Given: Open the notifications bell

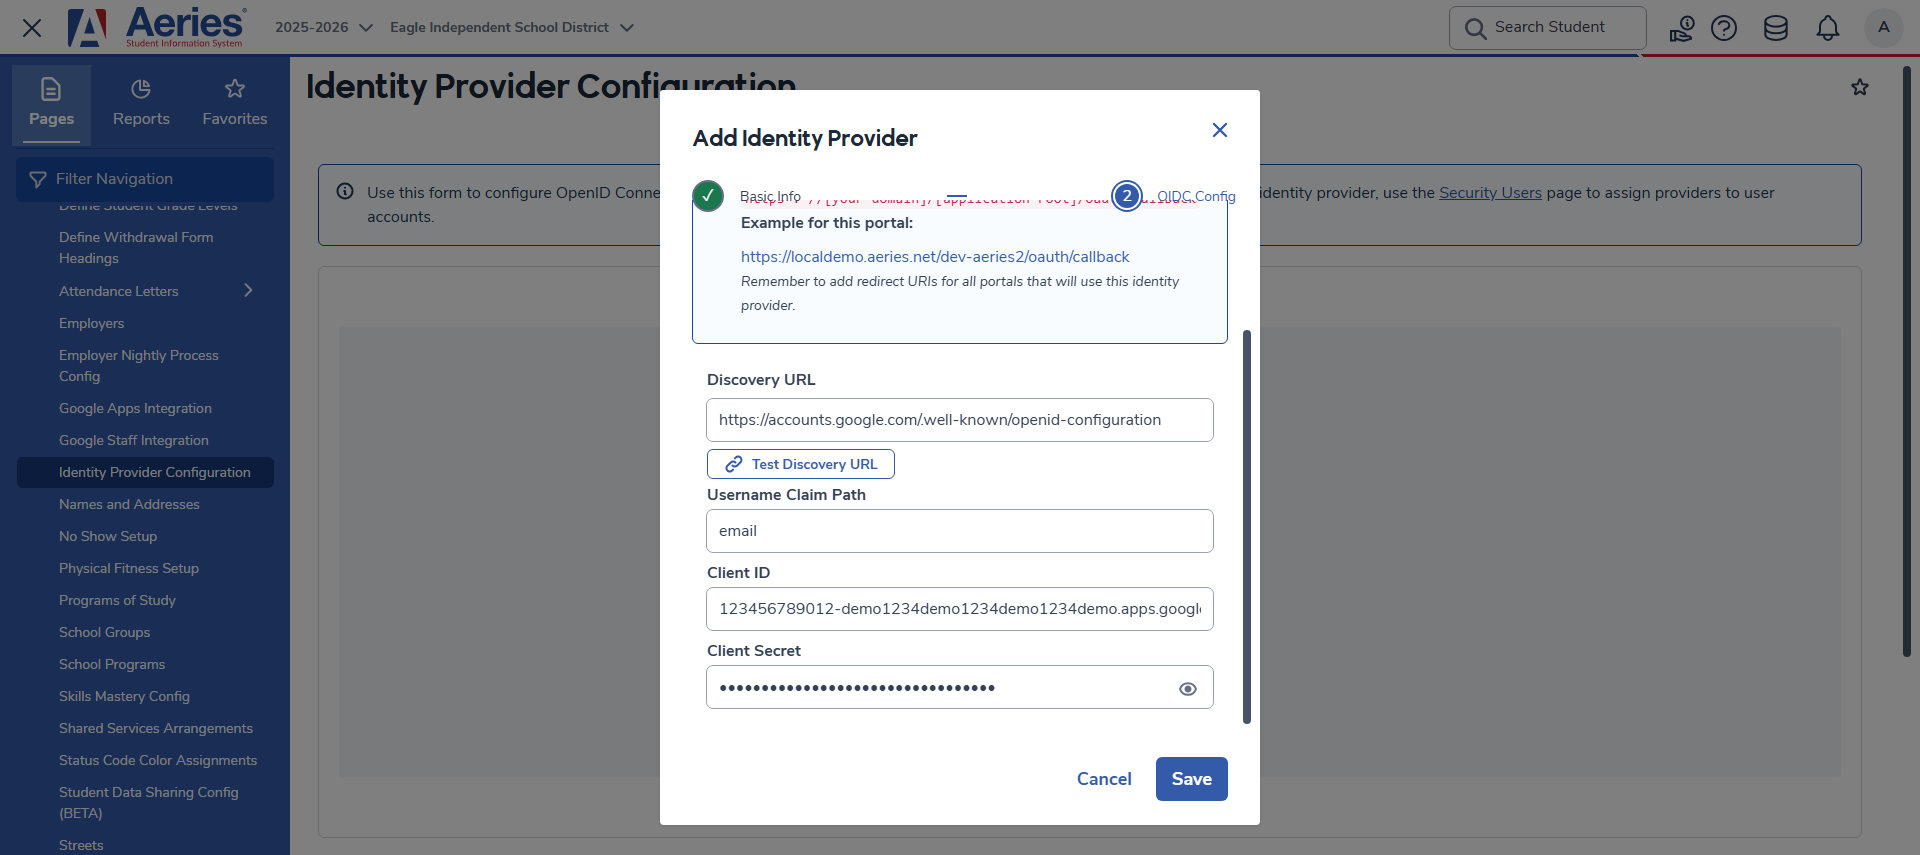Looking at the screenshot, I should tap(1828, 27).
